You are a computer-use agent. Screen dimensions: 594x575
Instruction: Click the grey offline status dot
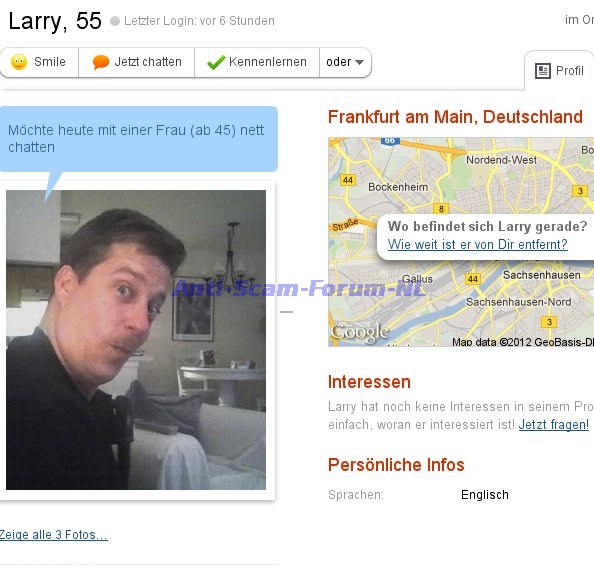(115, 21)
